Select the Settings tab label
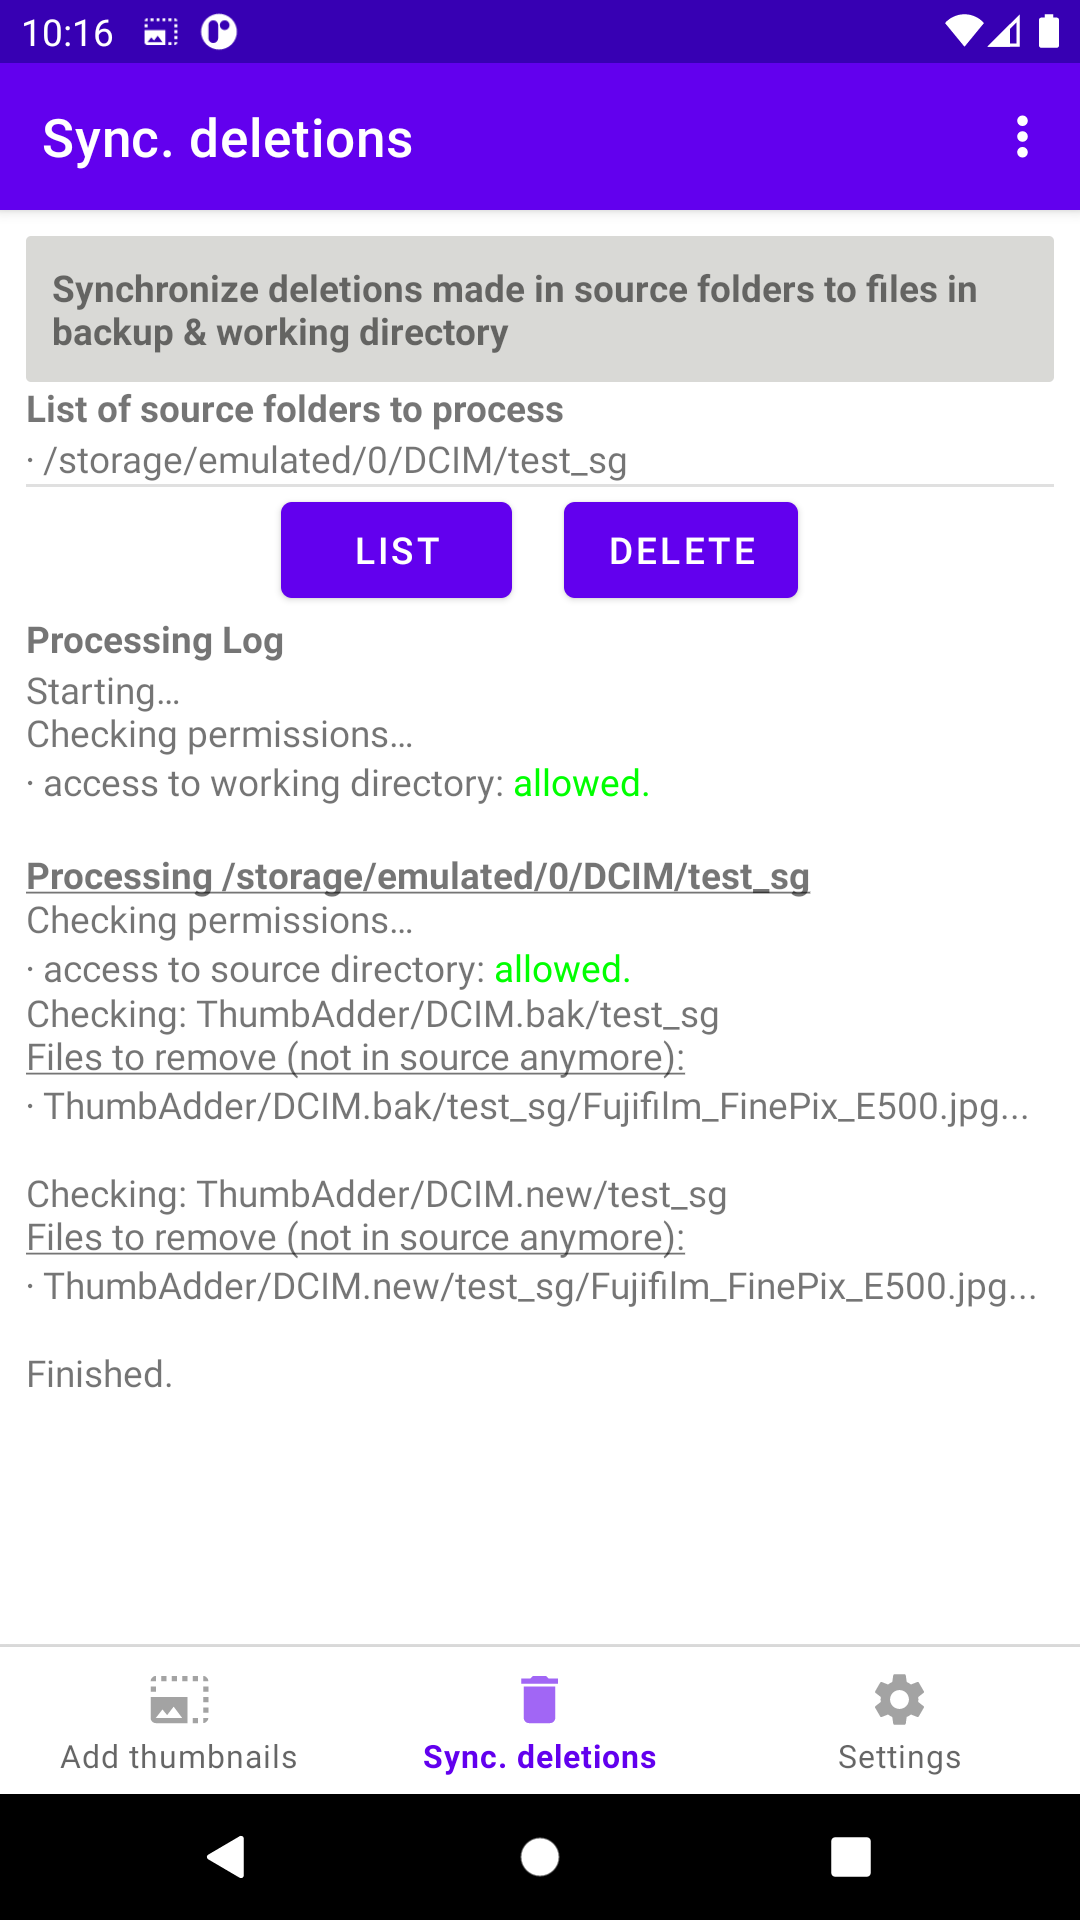Viewport: 1080px width, 1920px height. pyautogui.click(x=899, y=1757)
